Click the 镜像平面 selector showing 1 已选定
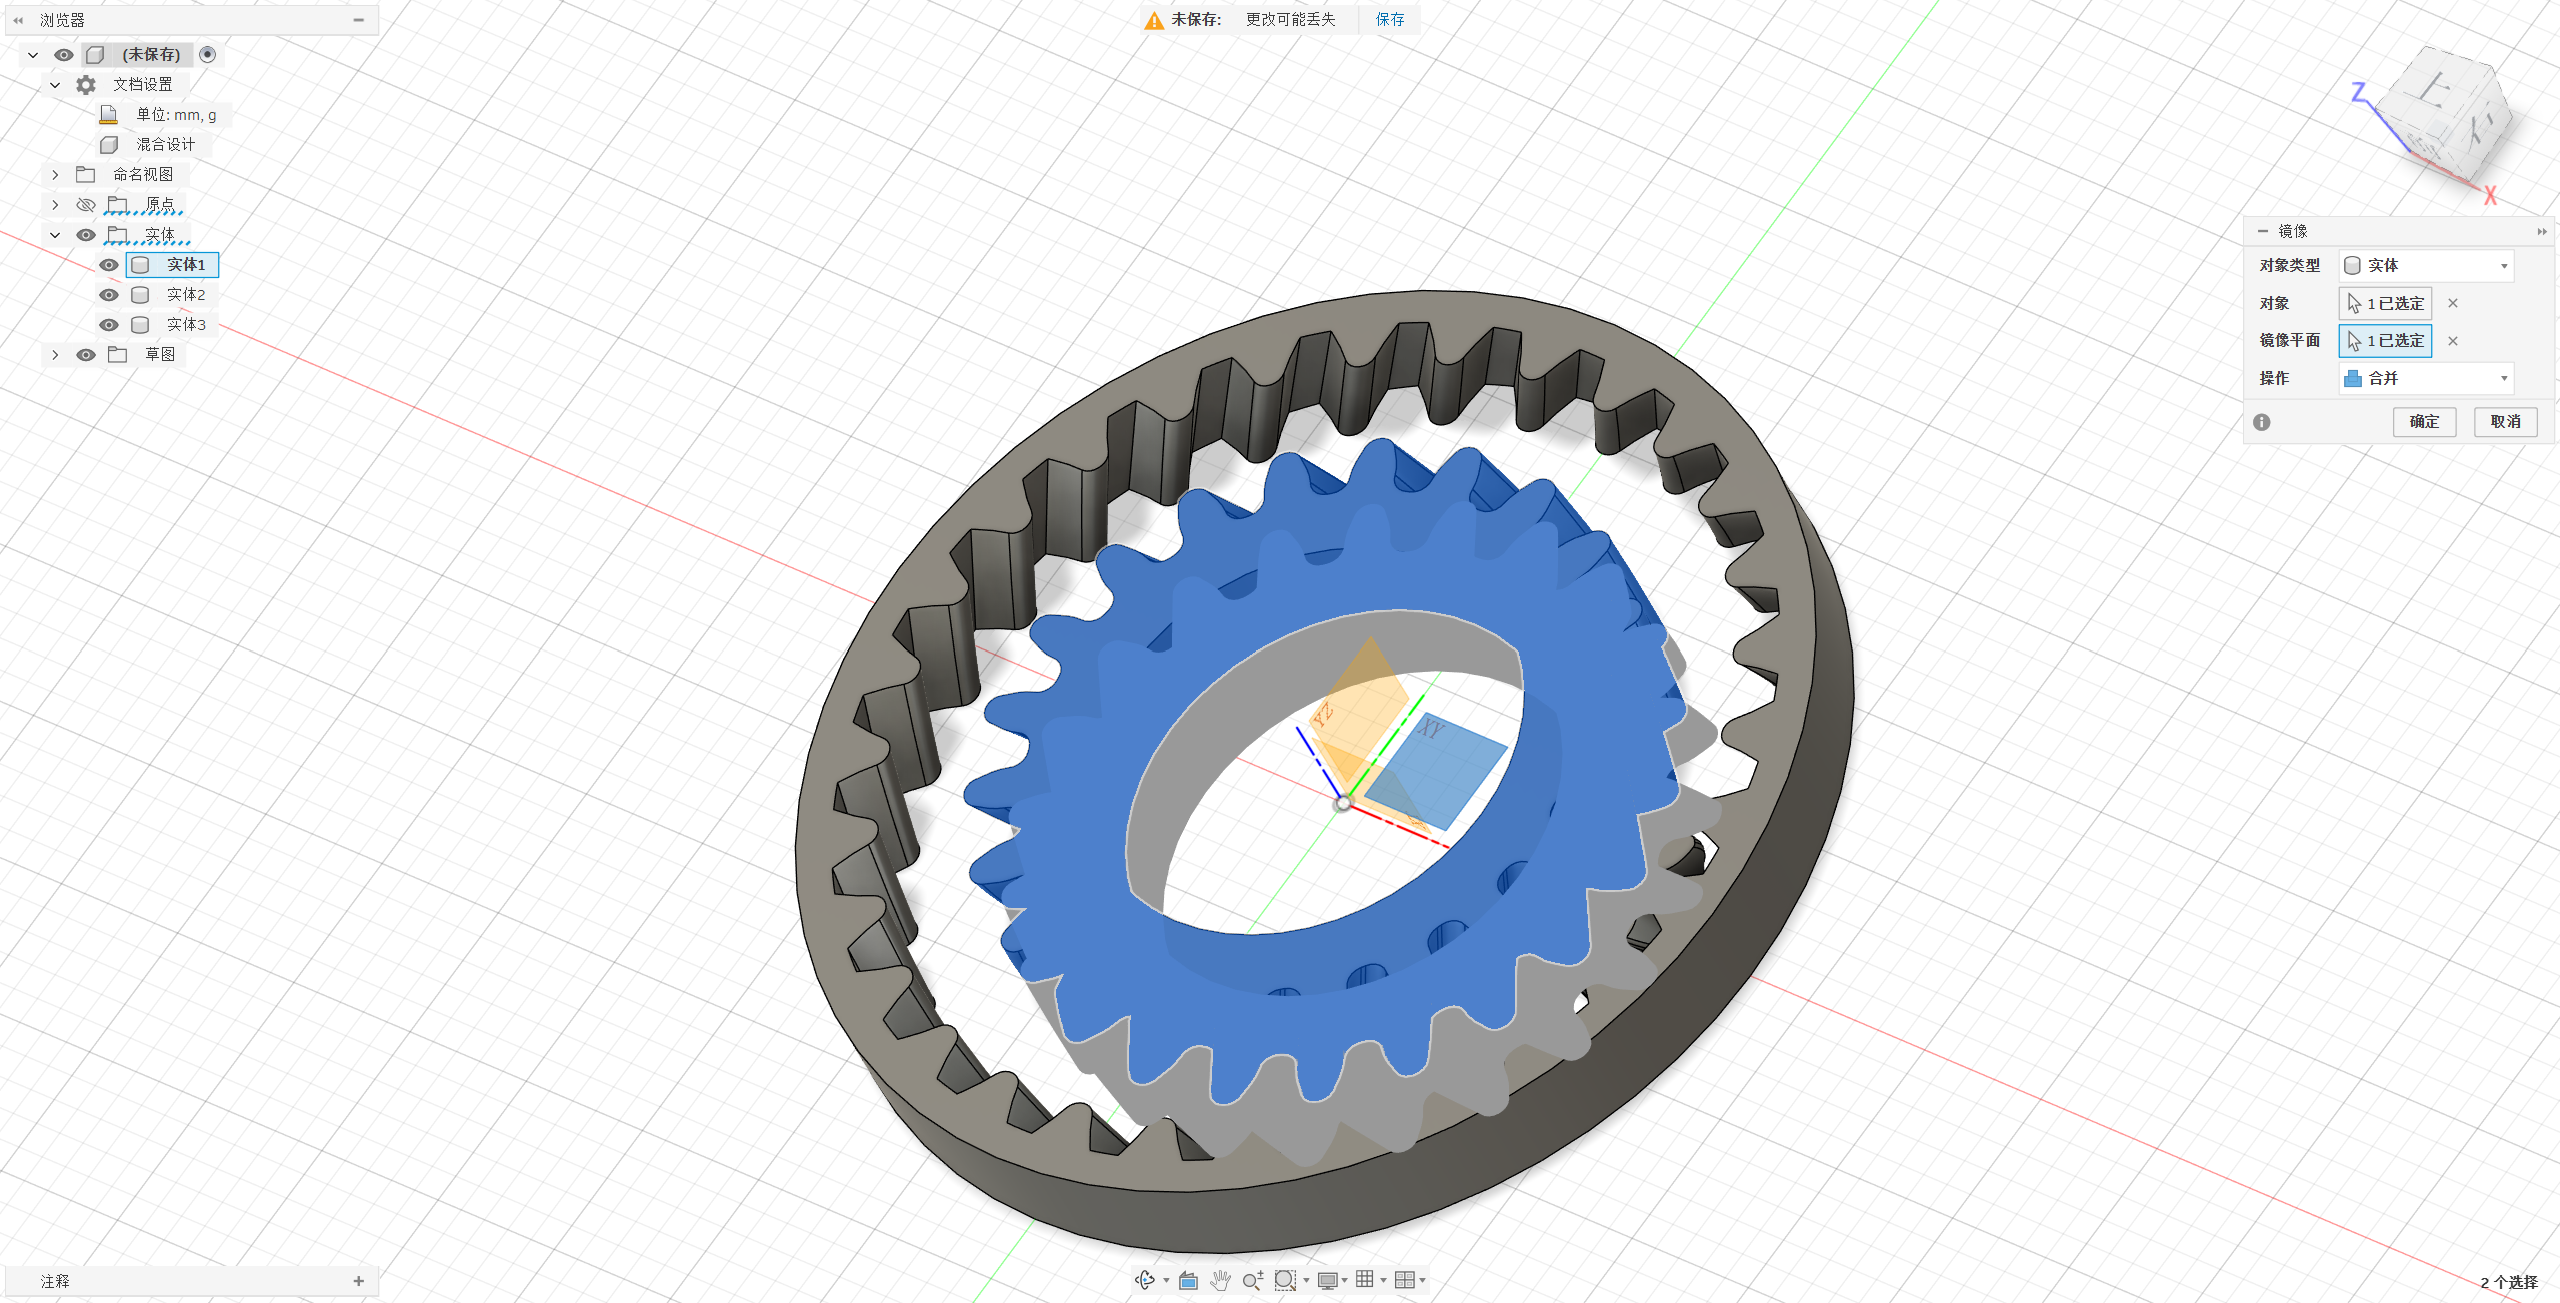This screenshot has height=1303, width=2560. coord(2385,341)
